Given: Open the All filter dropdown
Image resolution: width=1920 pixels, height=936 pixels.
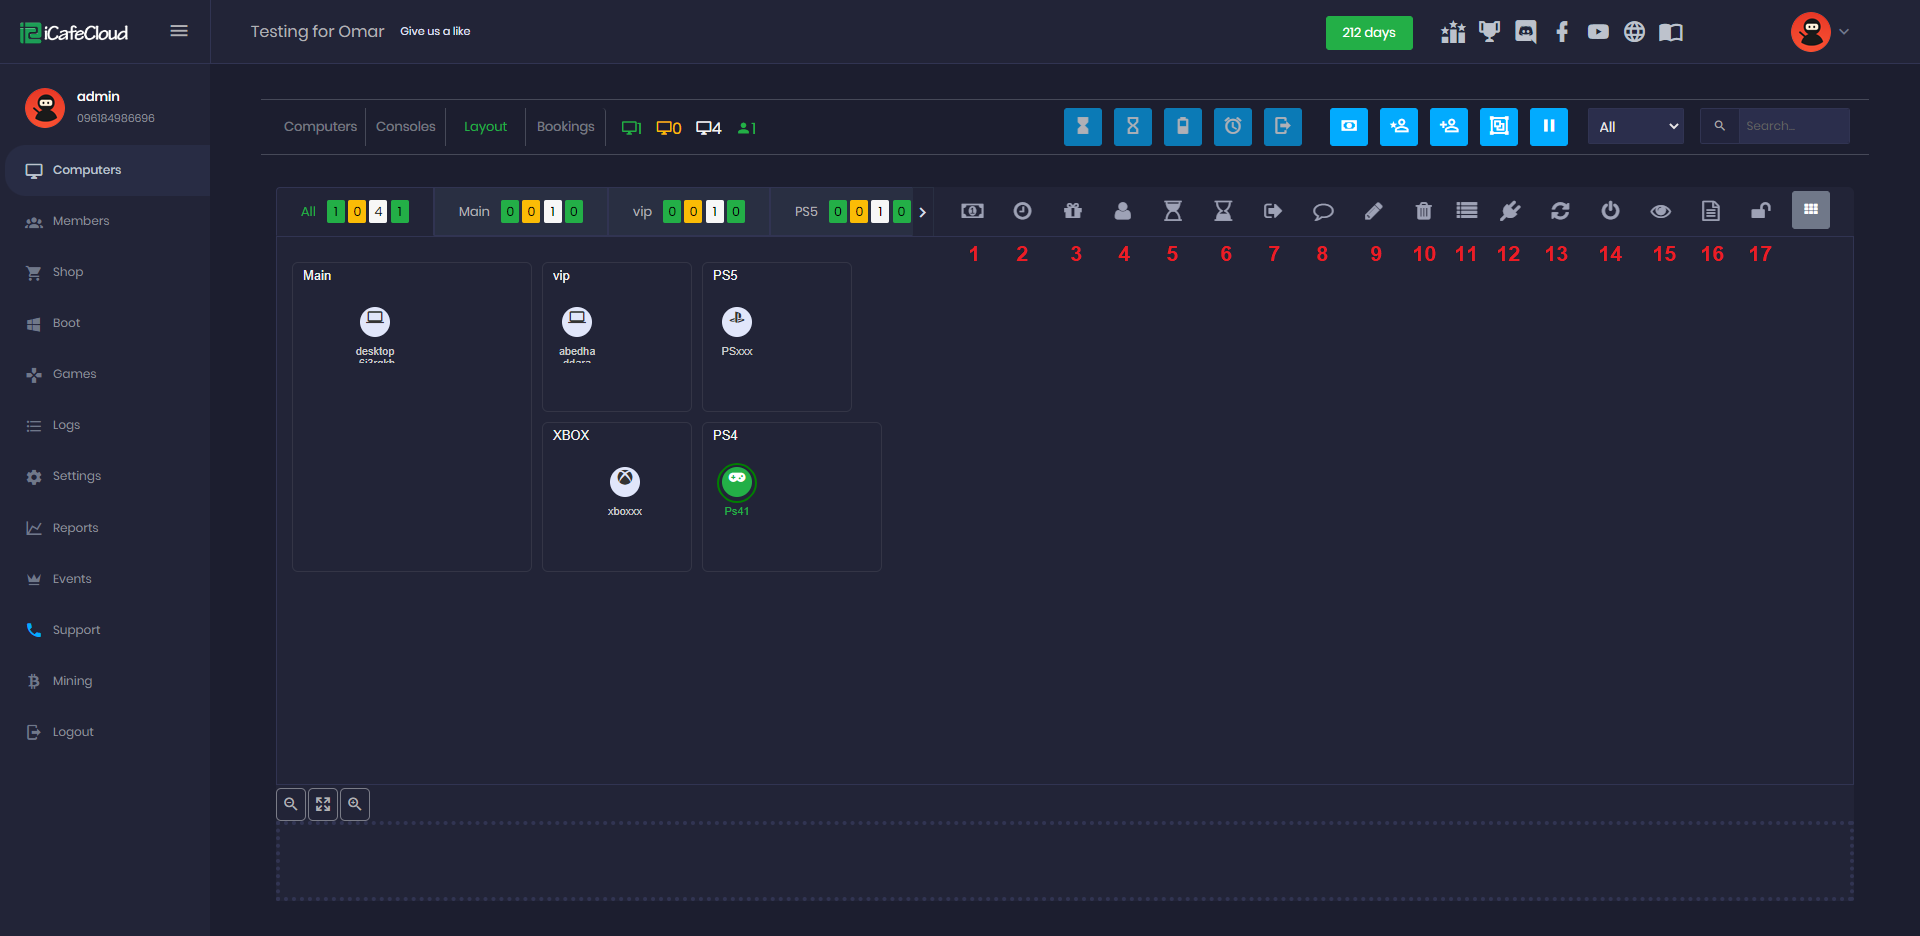Looking at the screenshot, I should [1636, 127].
